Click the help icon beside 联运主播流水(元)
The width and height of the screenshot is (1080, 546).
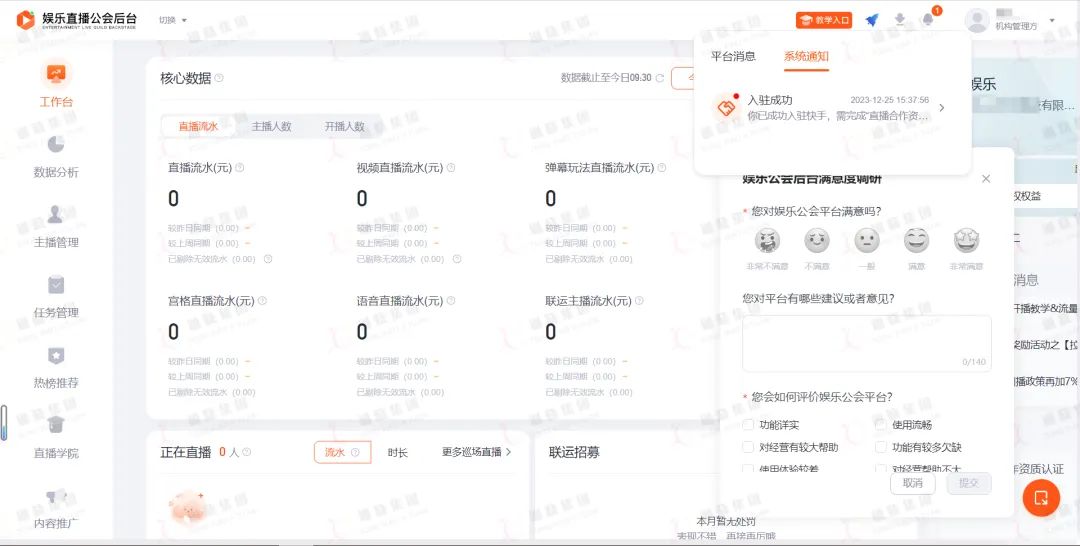click(x=639, y=300)
